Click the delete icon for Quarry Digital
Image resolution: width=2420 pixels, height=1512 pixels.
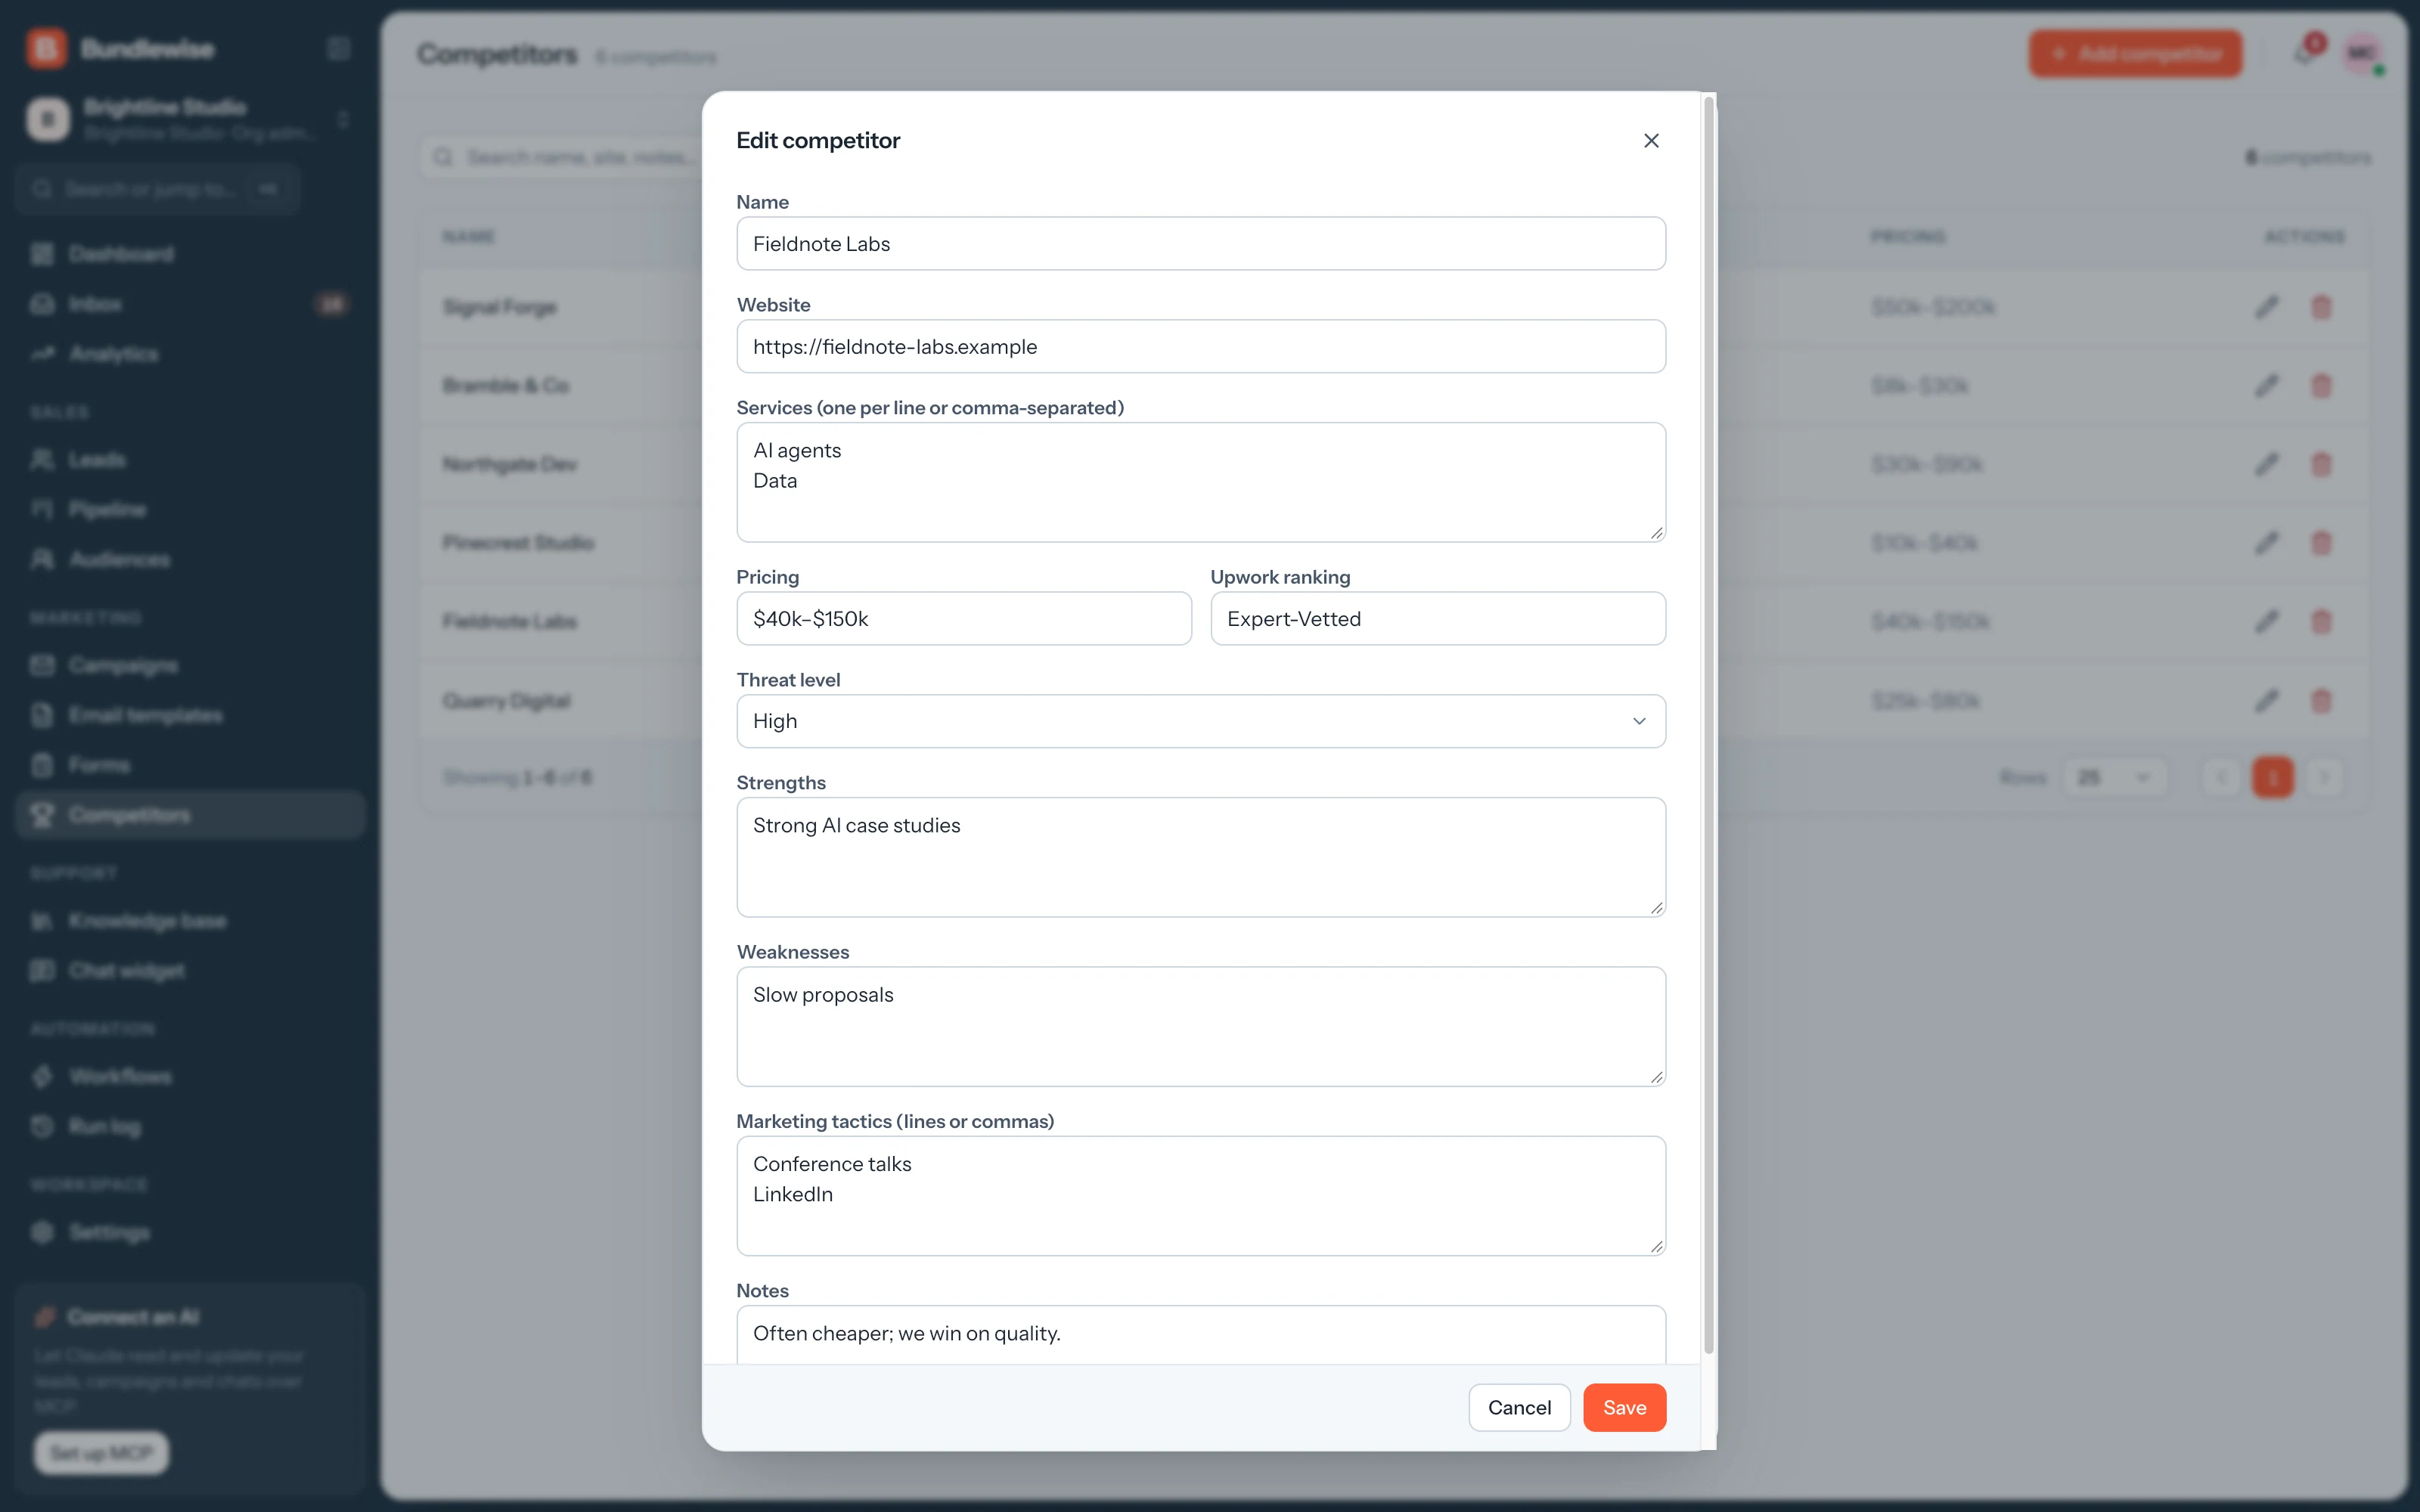2321,701
